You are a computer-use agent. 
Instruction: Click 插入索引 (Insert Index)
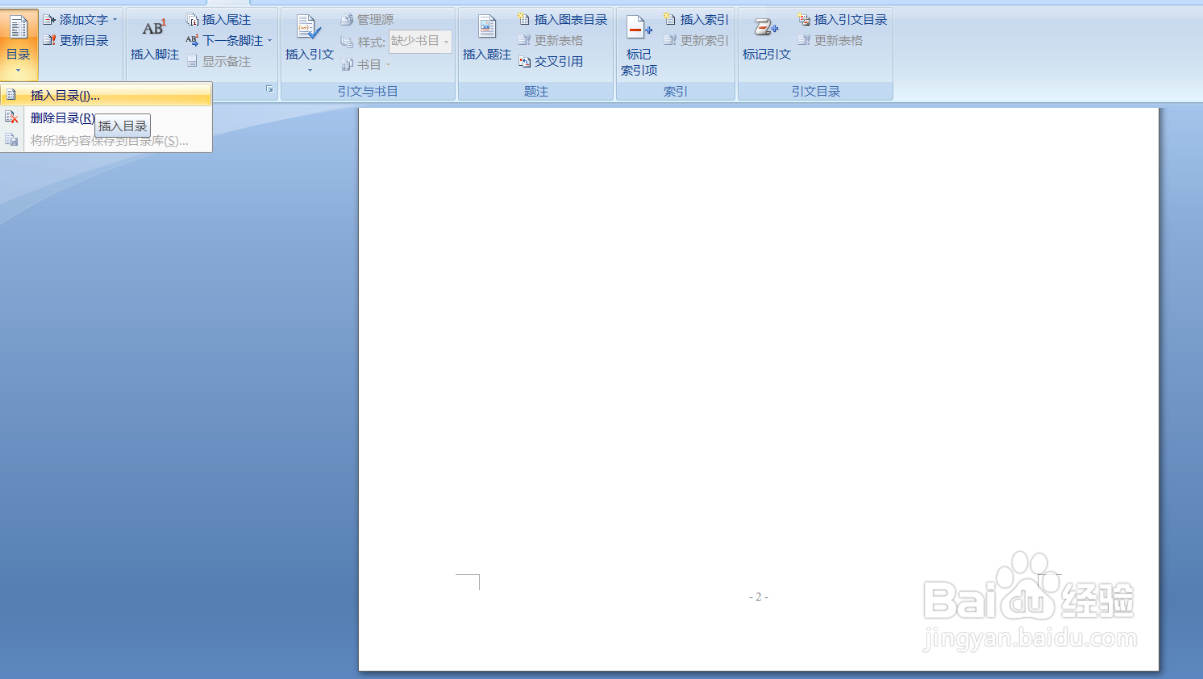click(x=696, y=20)
